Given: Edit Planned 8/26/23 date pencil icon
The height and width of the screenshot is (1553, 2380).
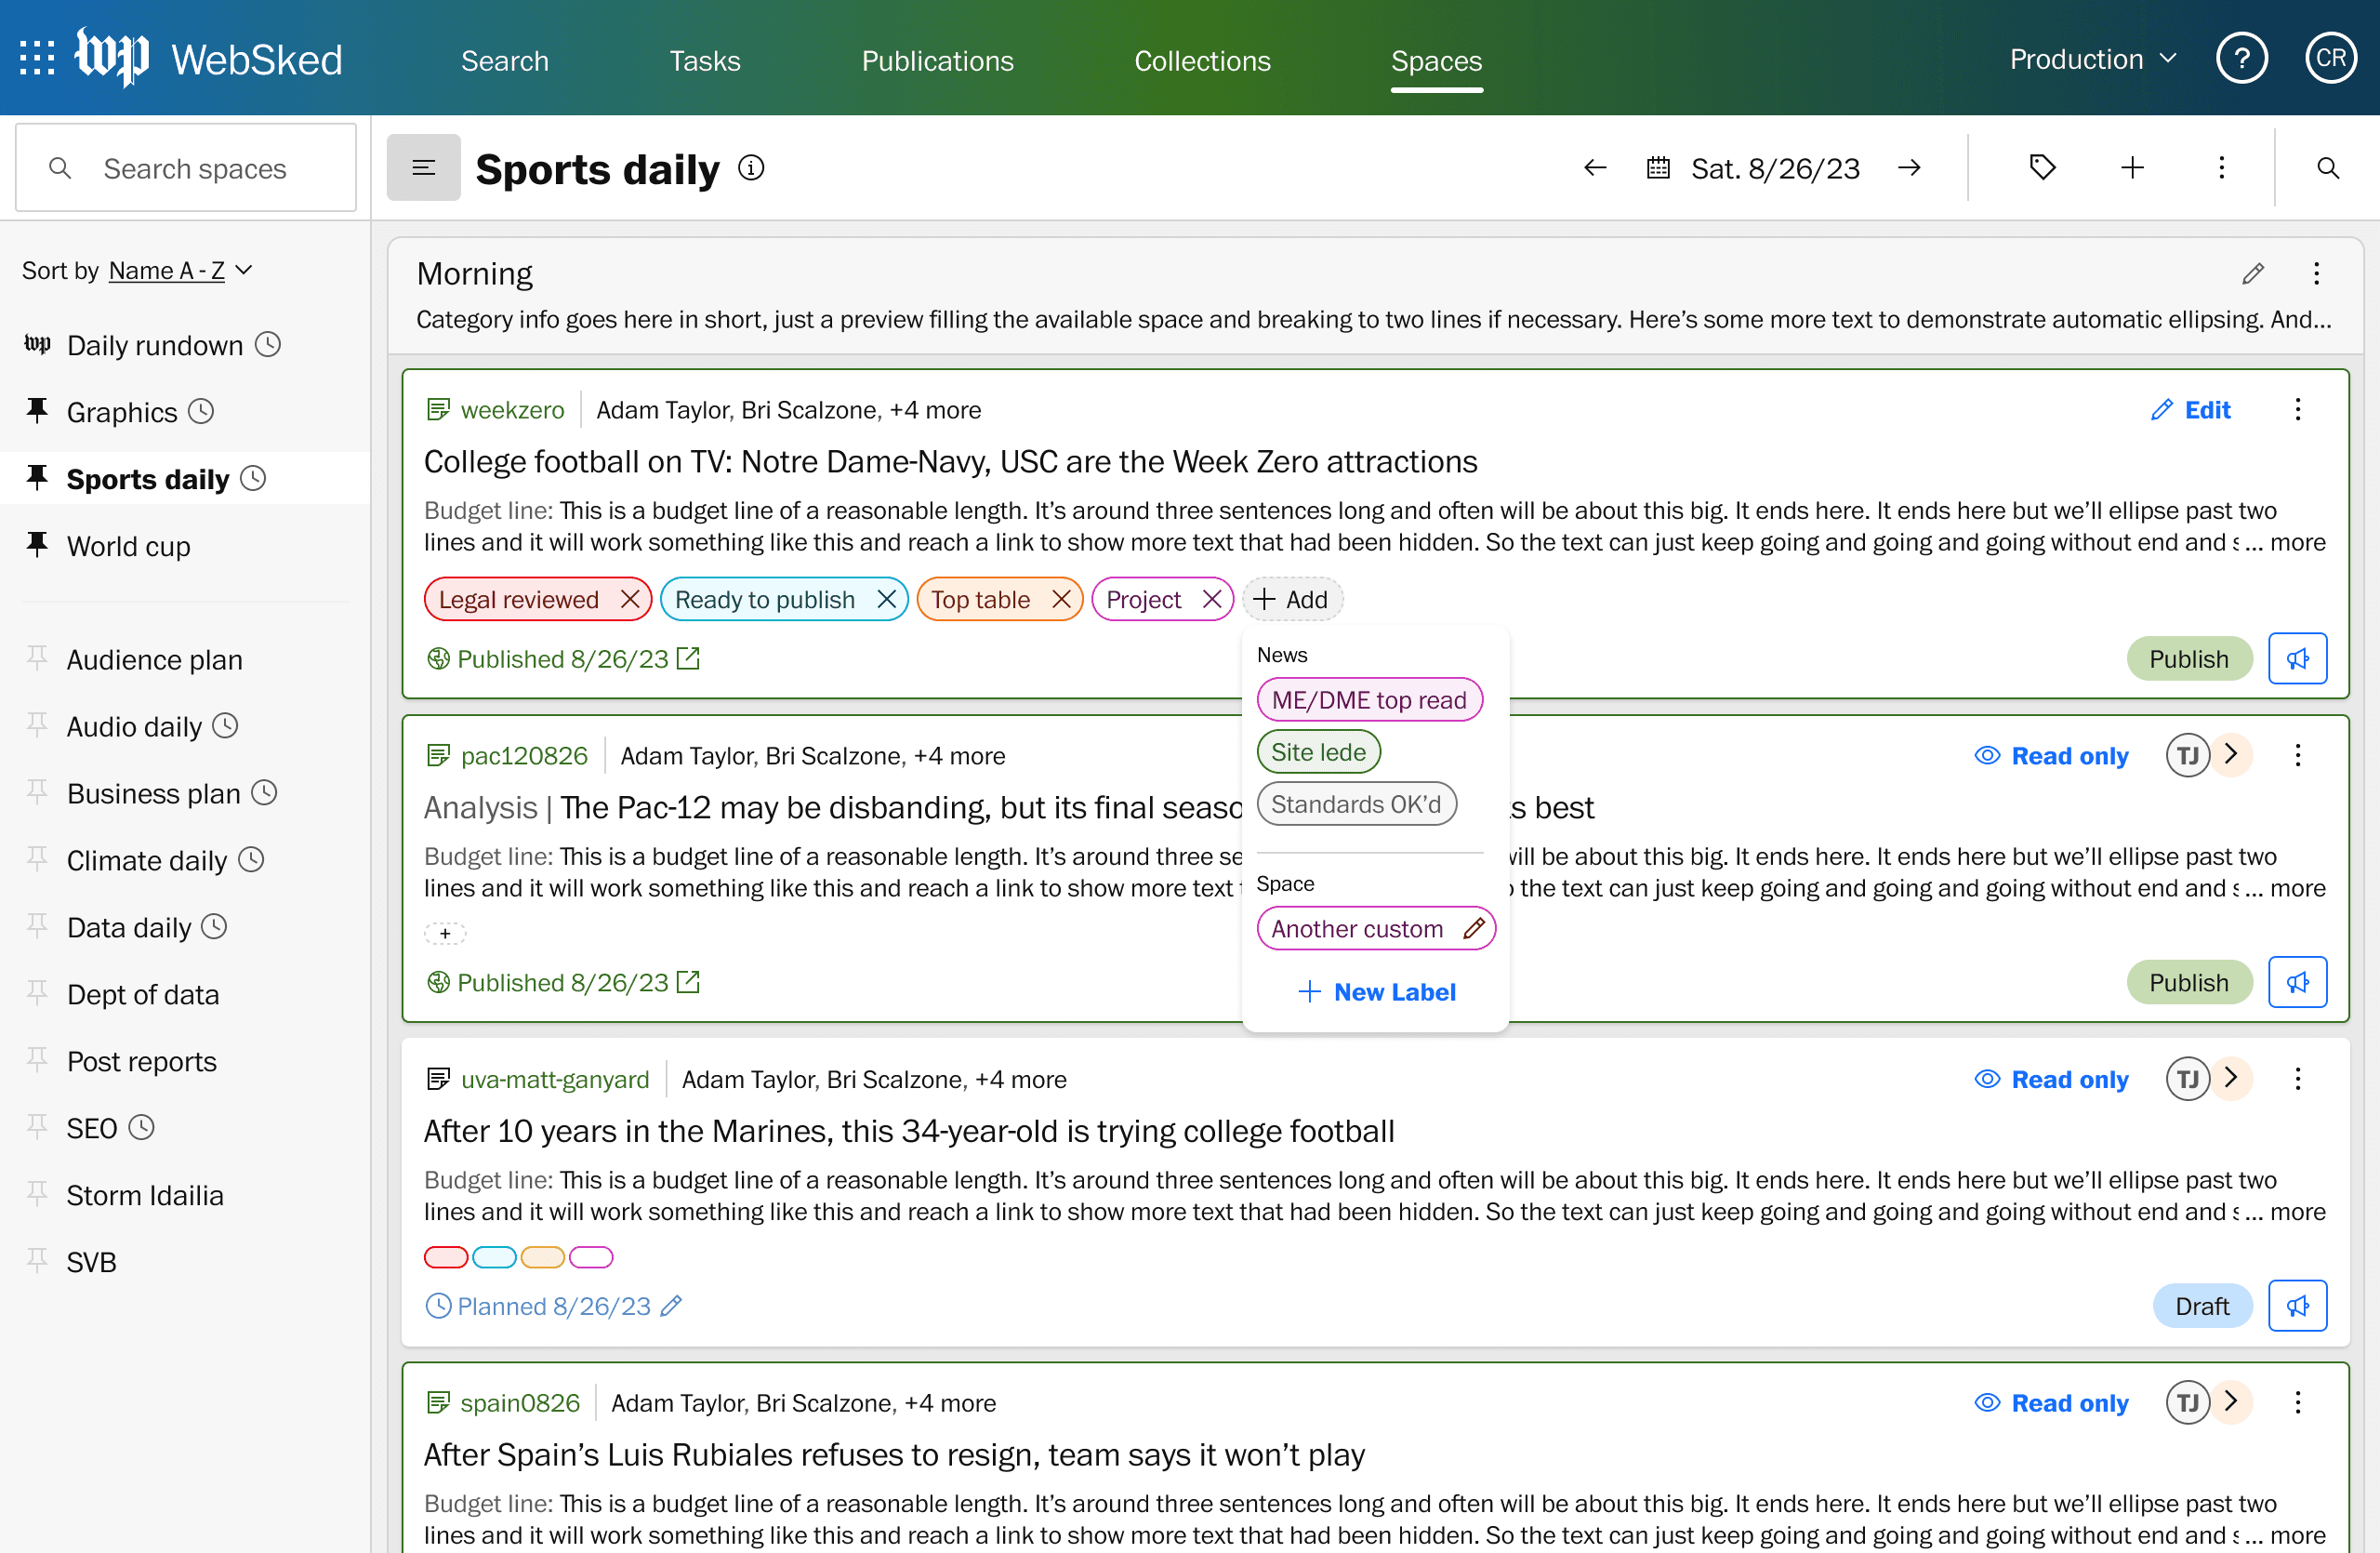Looking at the screenshot, I should (x=671, y=1306).
